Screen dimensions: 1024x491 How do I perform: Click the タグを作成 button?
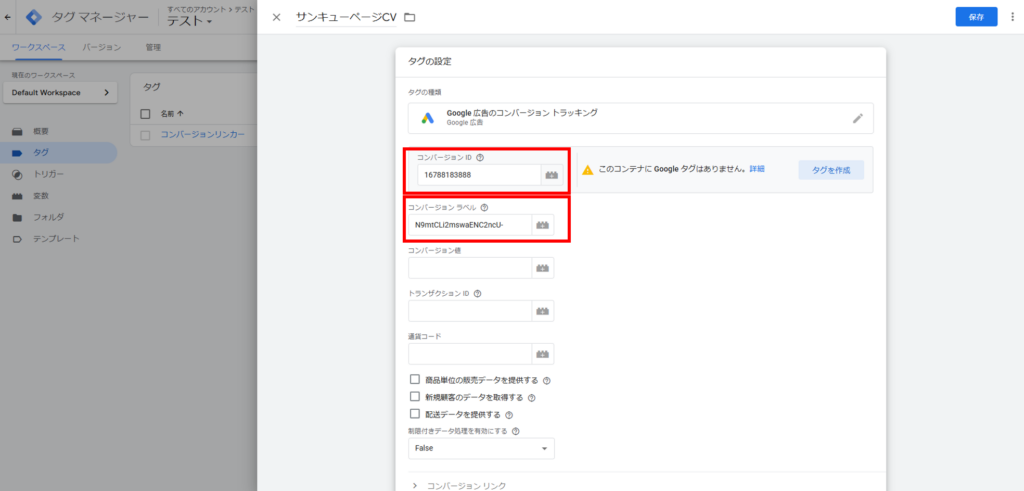[x=831, y=170]
